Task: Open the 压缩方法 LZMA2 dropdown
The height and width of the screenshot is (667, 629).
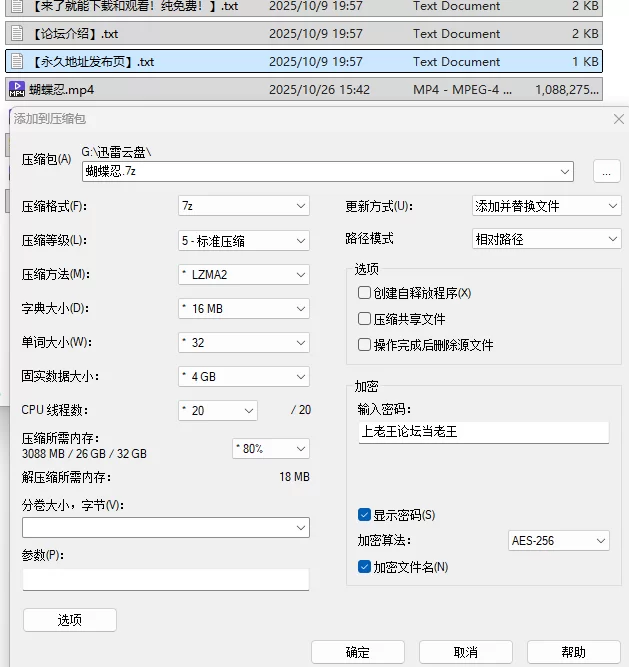Action: click(x=243, y=274)
